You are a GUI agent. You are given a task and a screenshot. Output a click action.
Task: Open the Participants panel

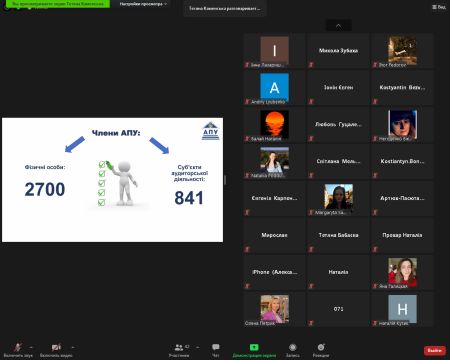point(179,350)
